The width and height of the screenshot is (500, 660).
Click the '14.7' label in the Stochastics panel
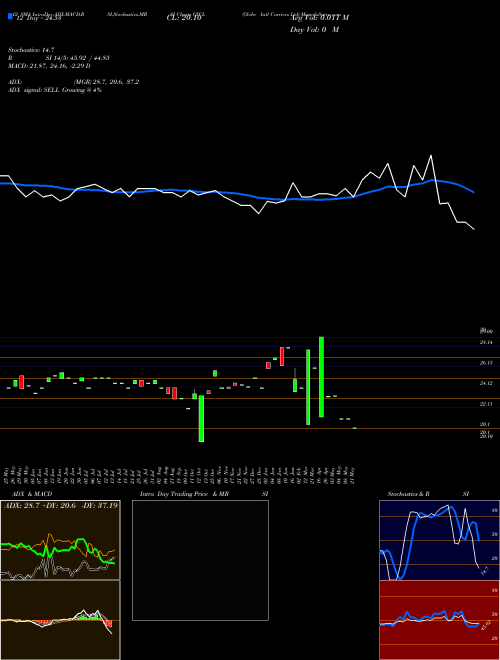pos(484,571)
